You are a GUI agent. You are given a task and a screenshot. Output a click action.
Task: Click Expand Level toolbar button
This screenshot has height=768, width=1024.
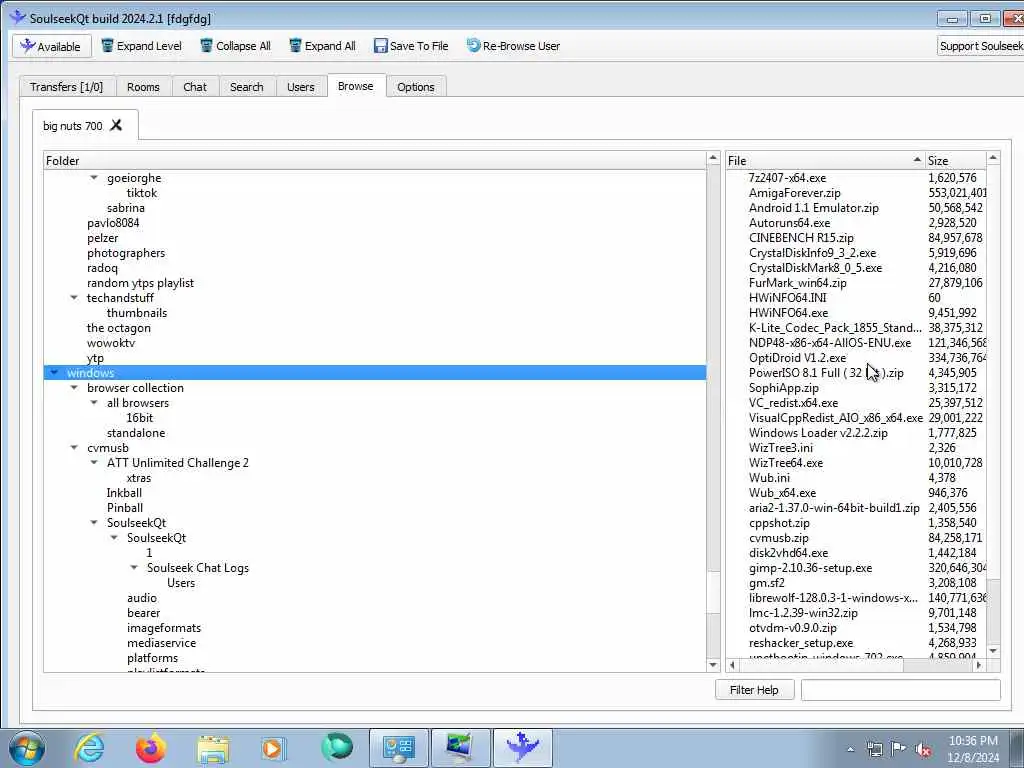[142, 46]
